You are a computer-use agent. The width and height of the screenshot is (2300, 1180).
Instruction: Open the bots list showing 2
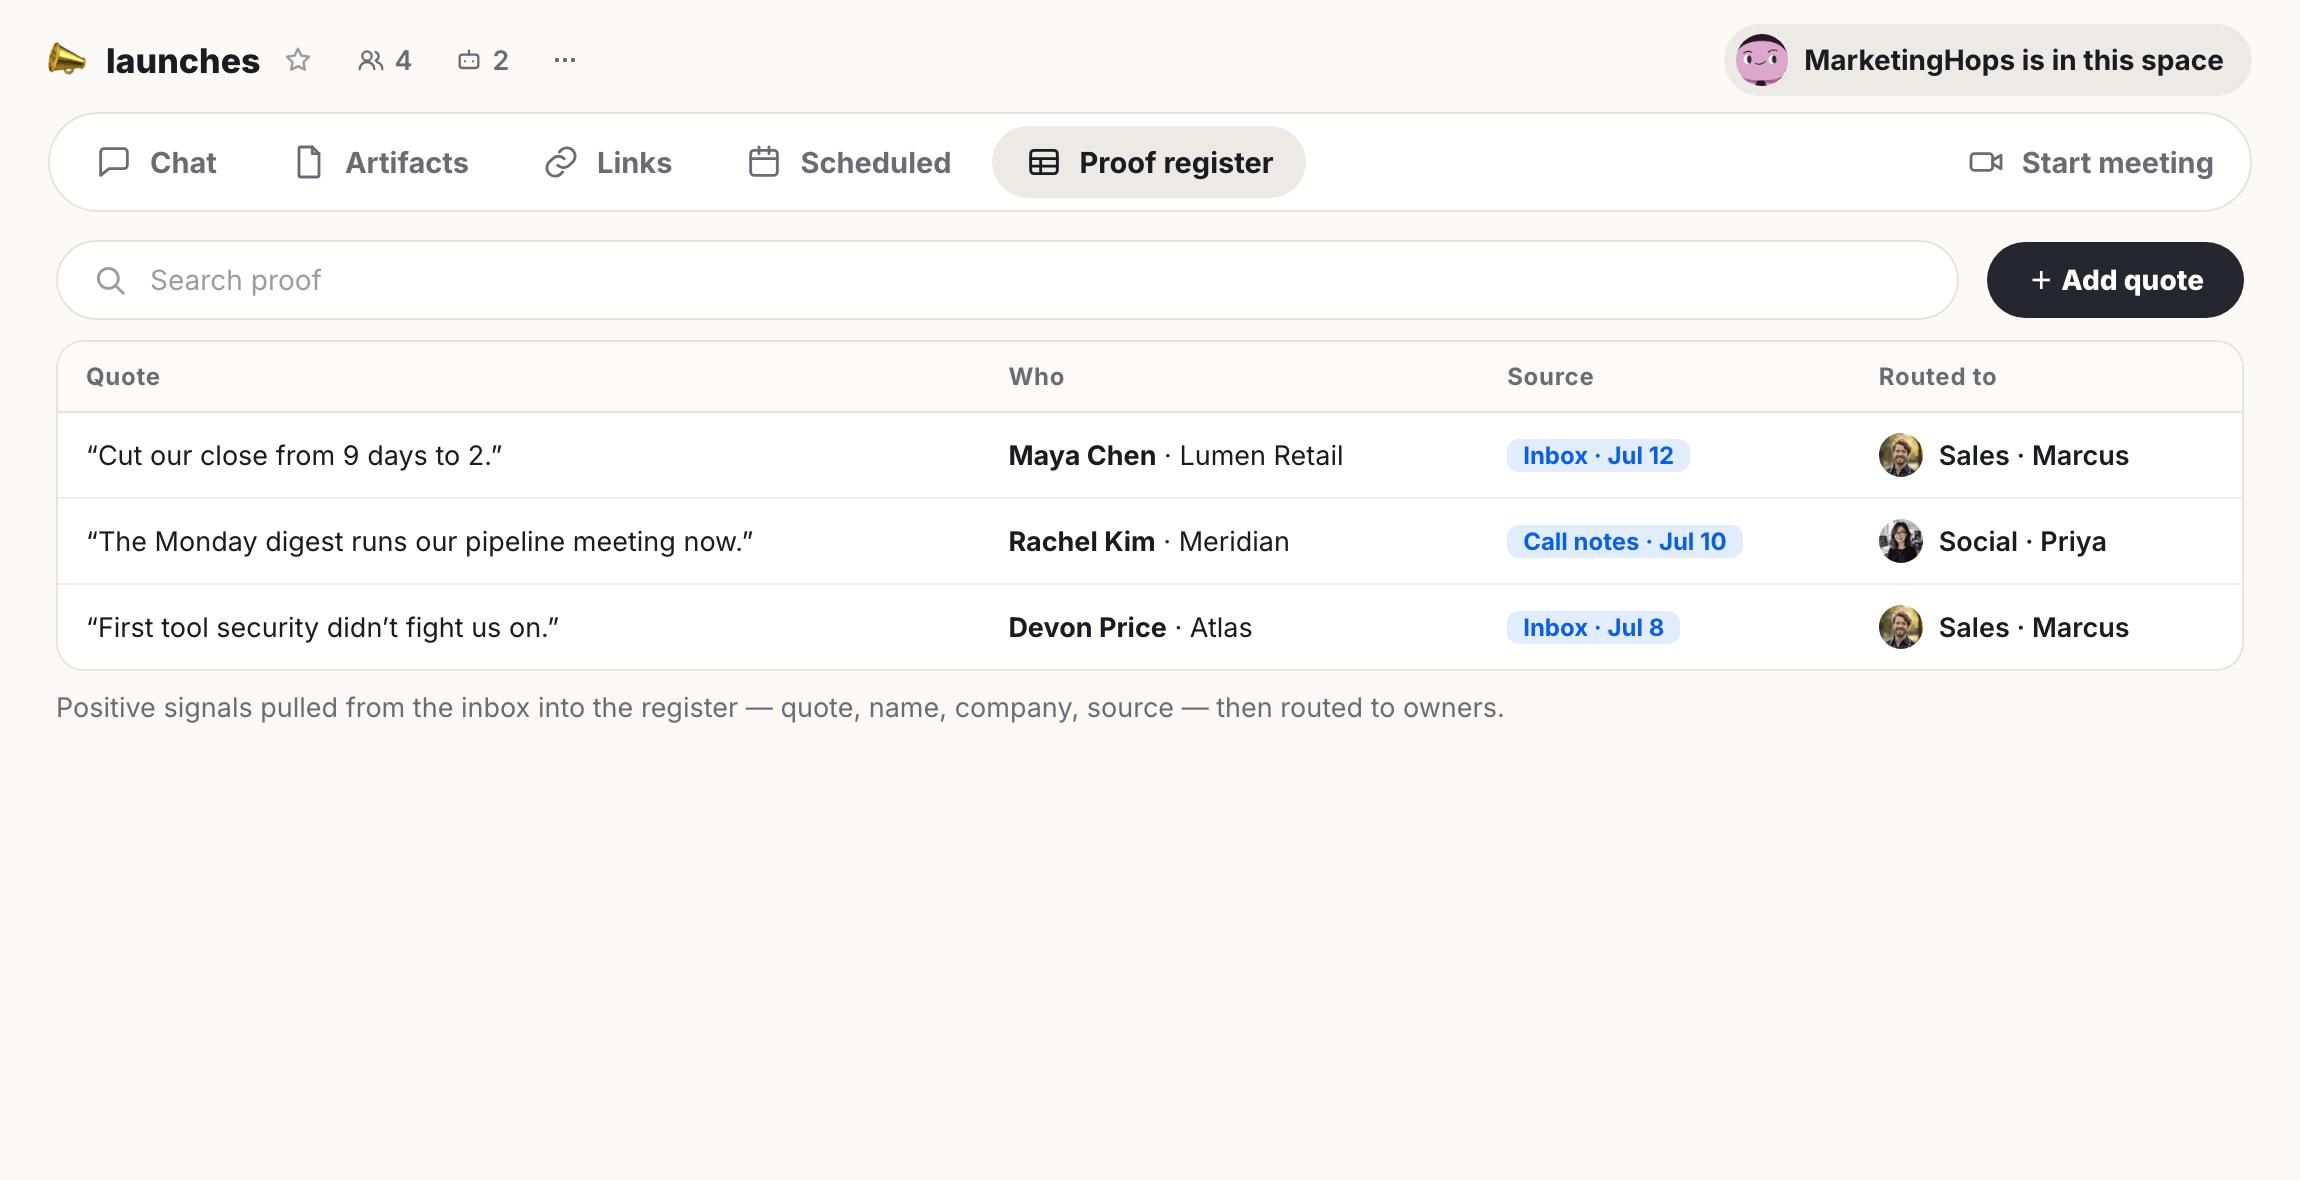483,60
